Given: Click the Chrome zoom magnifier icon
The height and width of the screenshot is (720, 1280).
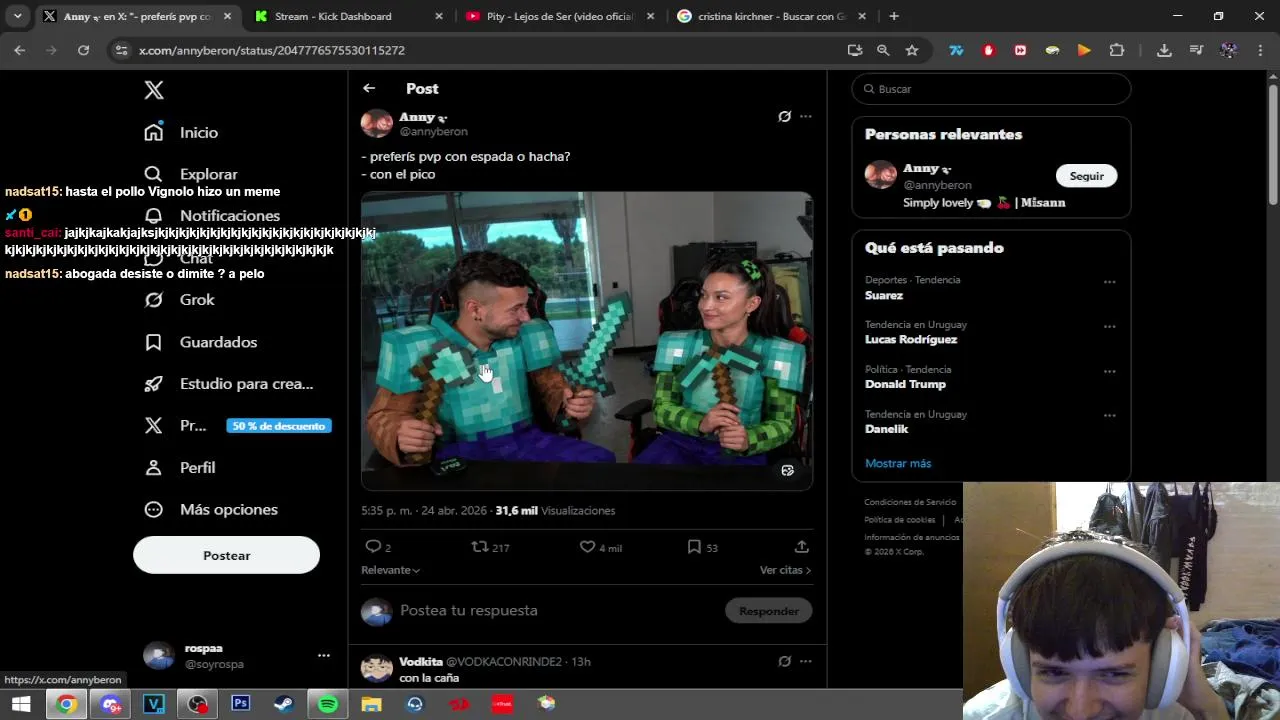Looking at the screenshot, I should pos(883,50).
